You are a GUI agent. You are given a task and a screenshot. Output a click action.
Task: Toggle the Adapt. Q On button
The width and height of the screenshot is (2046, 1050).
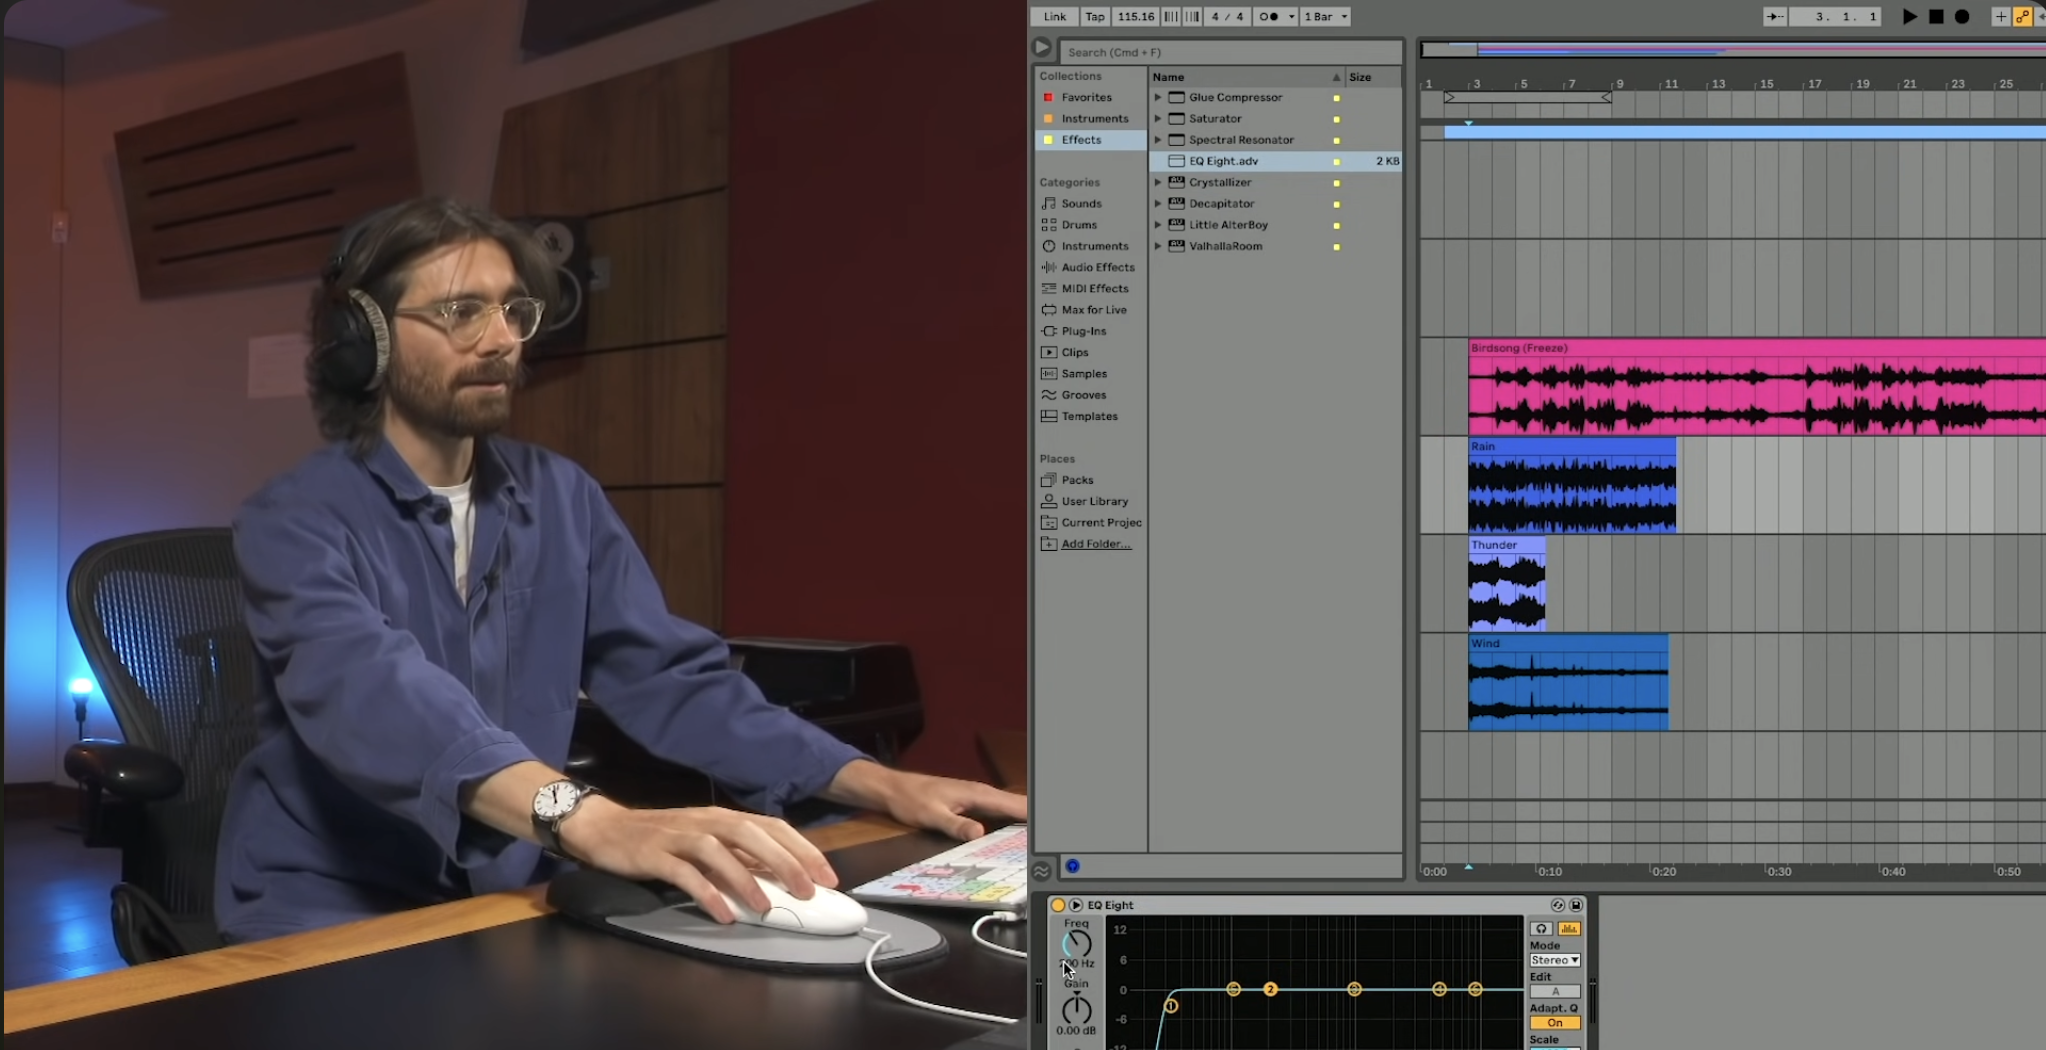click(x=1554, y=1023)
